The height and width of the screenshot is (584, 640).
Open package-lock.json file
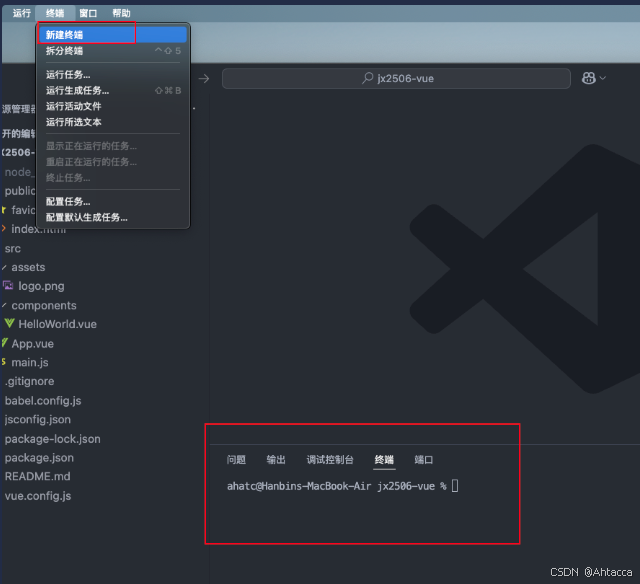52,439
